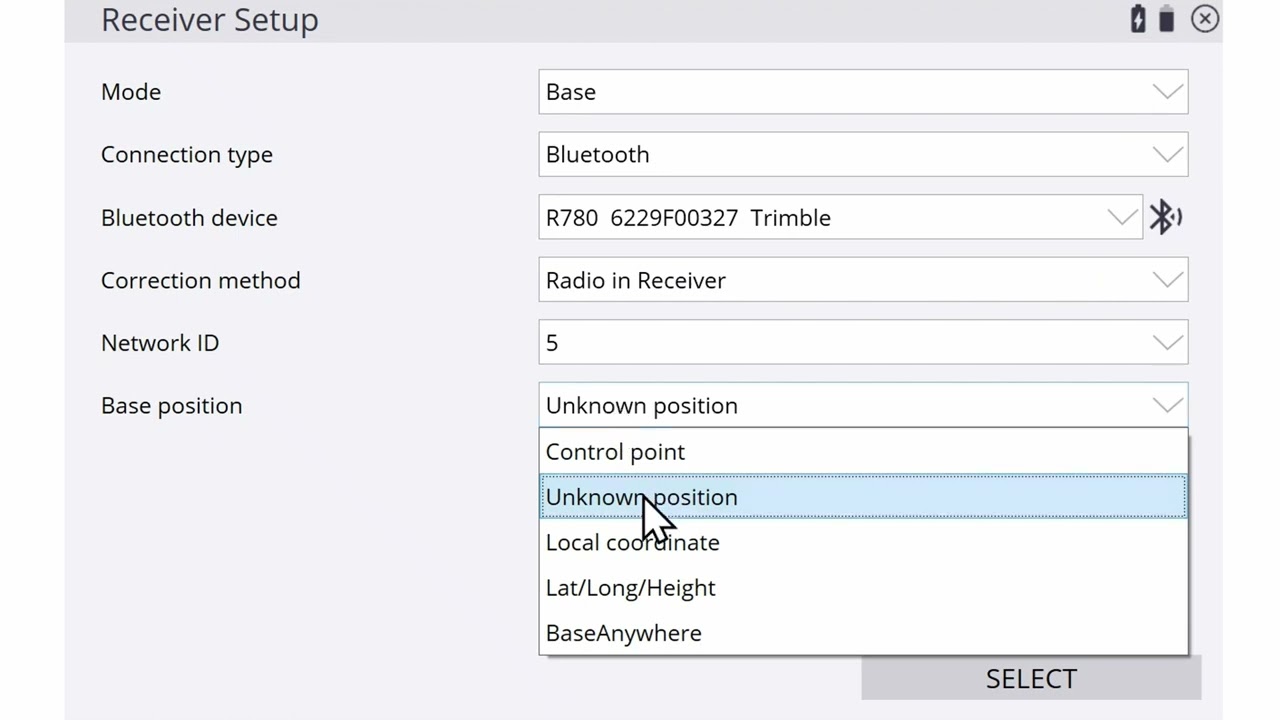This screenshot has height=720, width=1280.
Task: Click the Base mode field
Action: click(863, 92)
